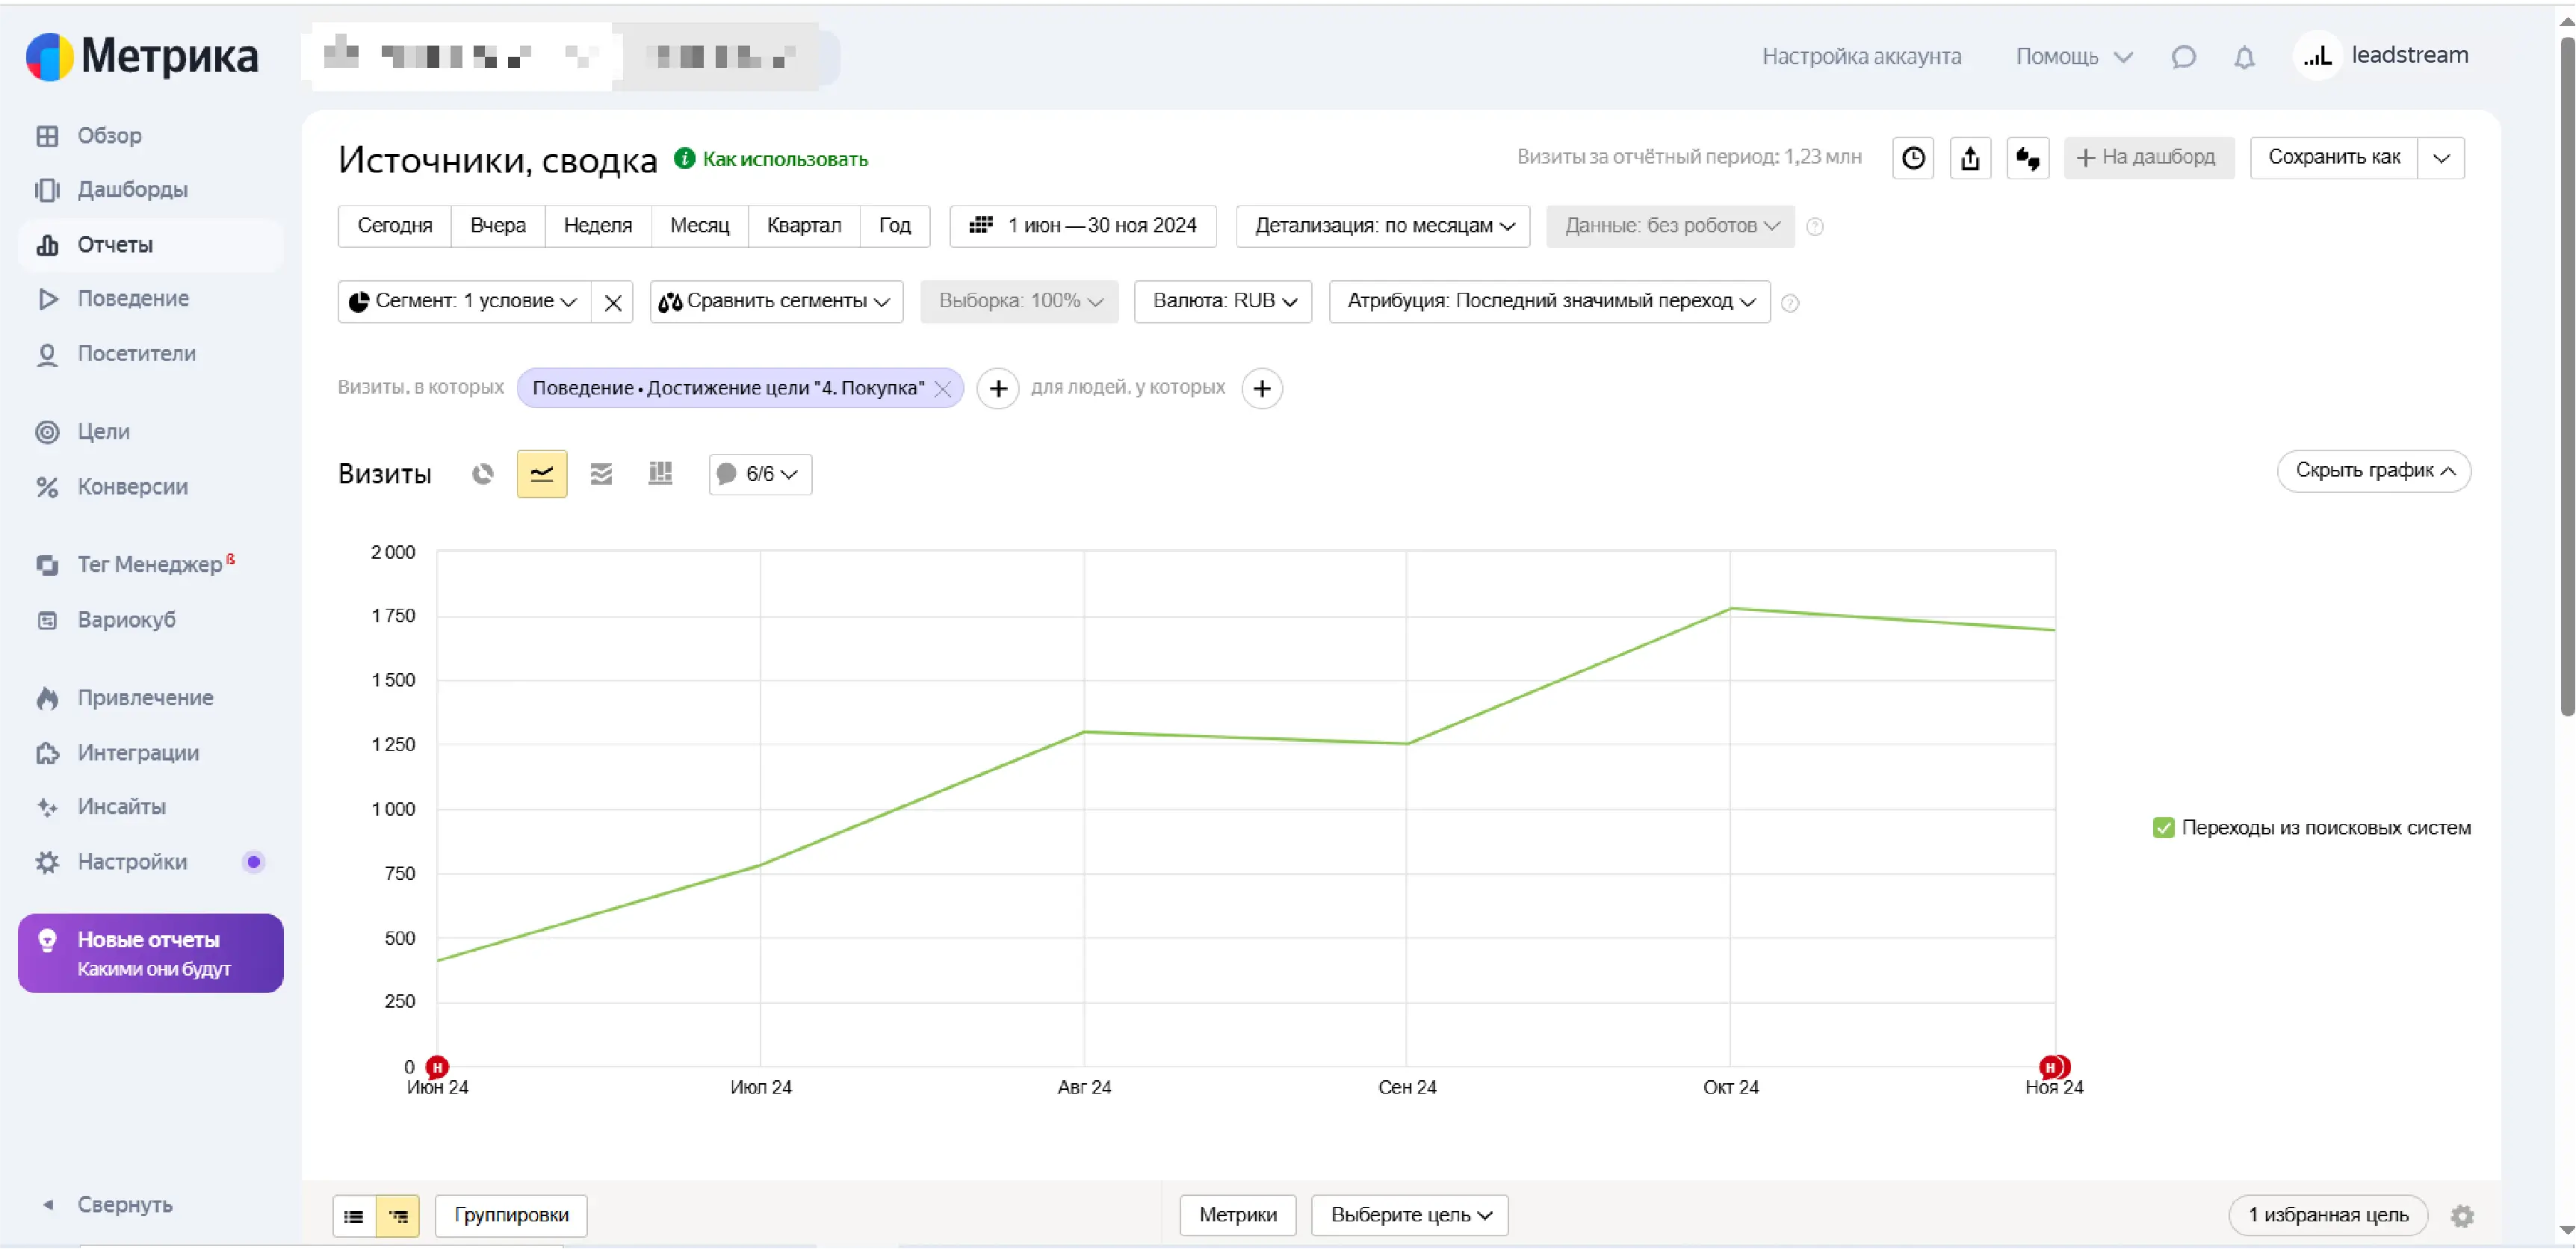Screen dimensions: 2576x1249
Task: Click the export share icon
Action: click(x=1970, y=158)
